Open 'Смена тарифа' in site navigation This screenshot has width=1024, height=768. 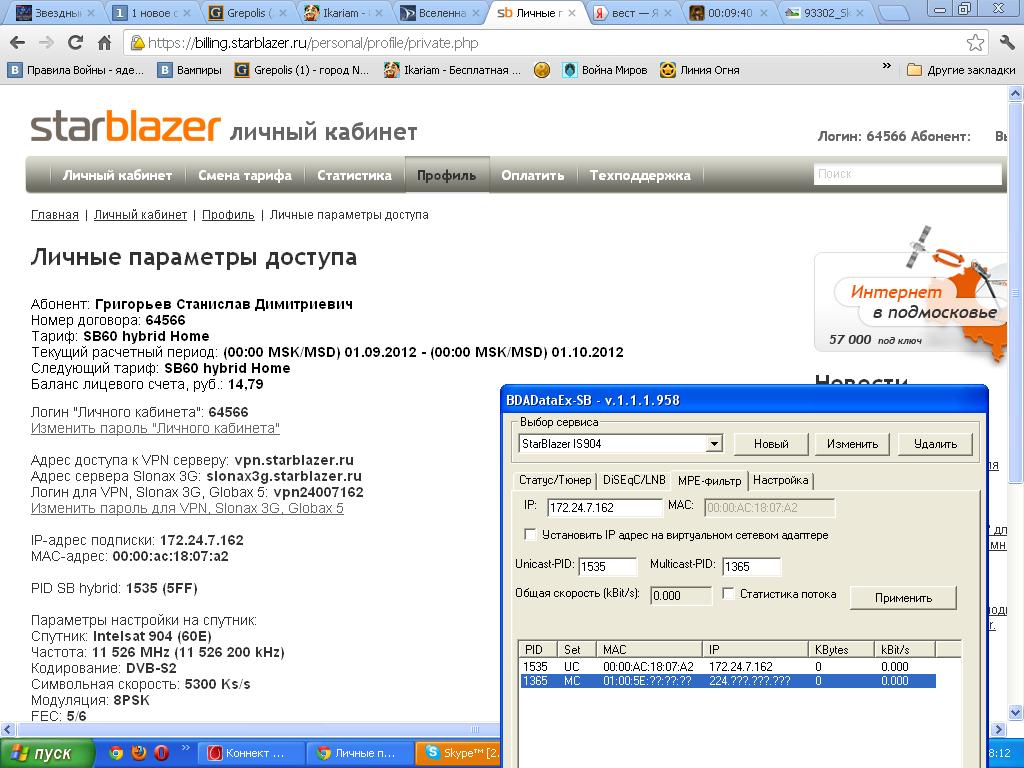245,175
